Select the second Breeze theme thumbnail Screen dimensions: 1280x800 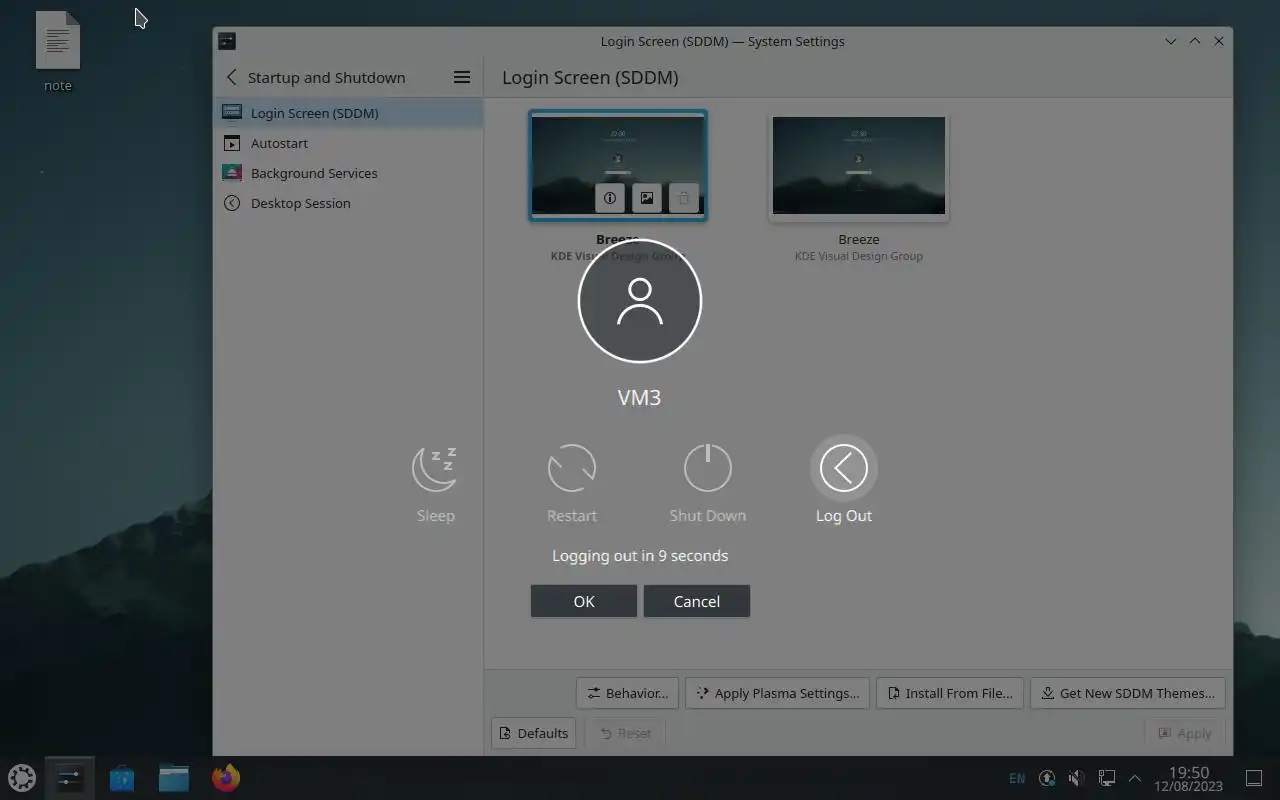[x=859, y=165]
